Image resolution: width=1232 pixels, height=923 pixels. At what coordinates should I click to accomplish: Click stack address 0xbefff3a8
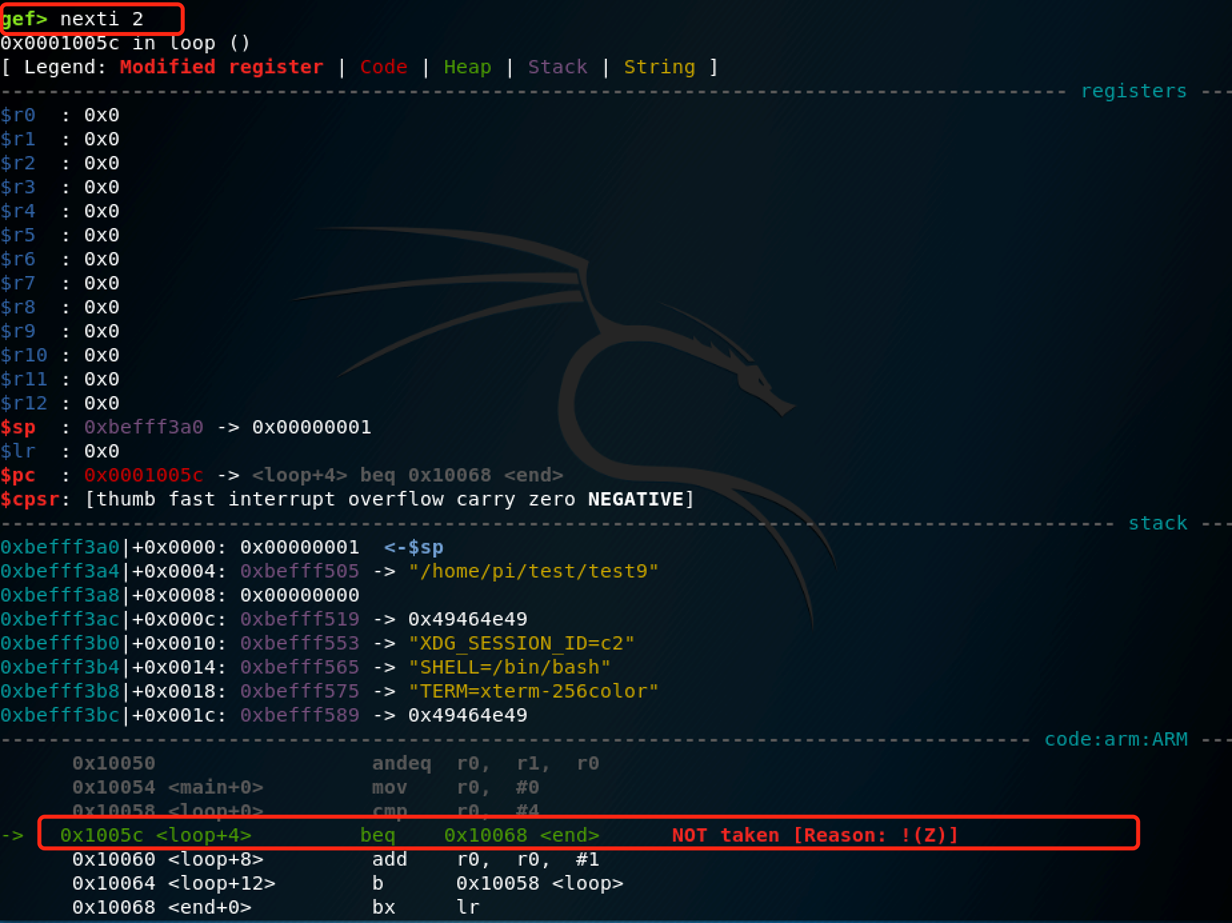tap(60, 595)
